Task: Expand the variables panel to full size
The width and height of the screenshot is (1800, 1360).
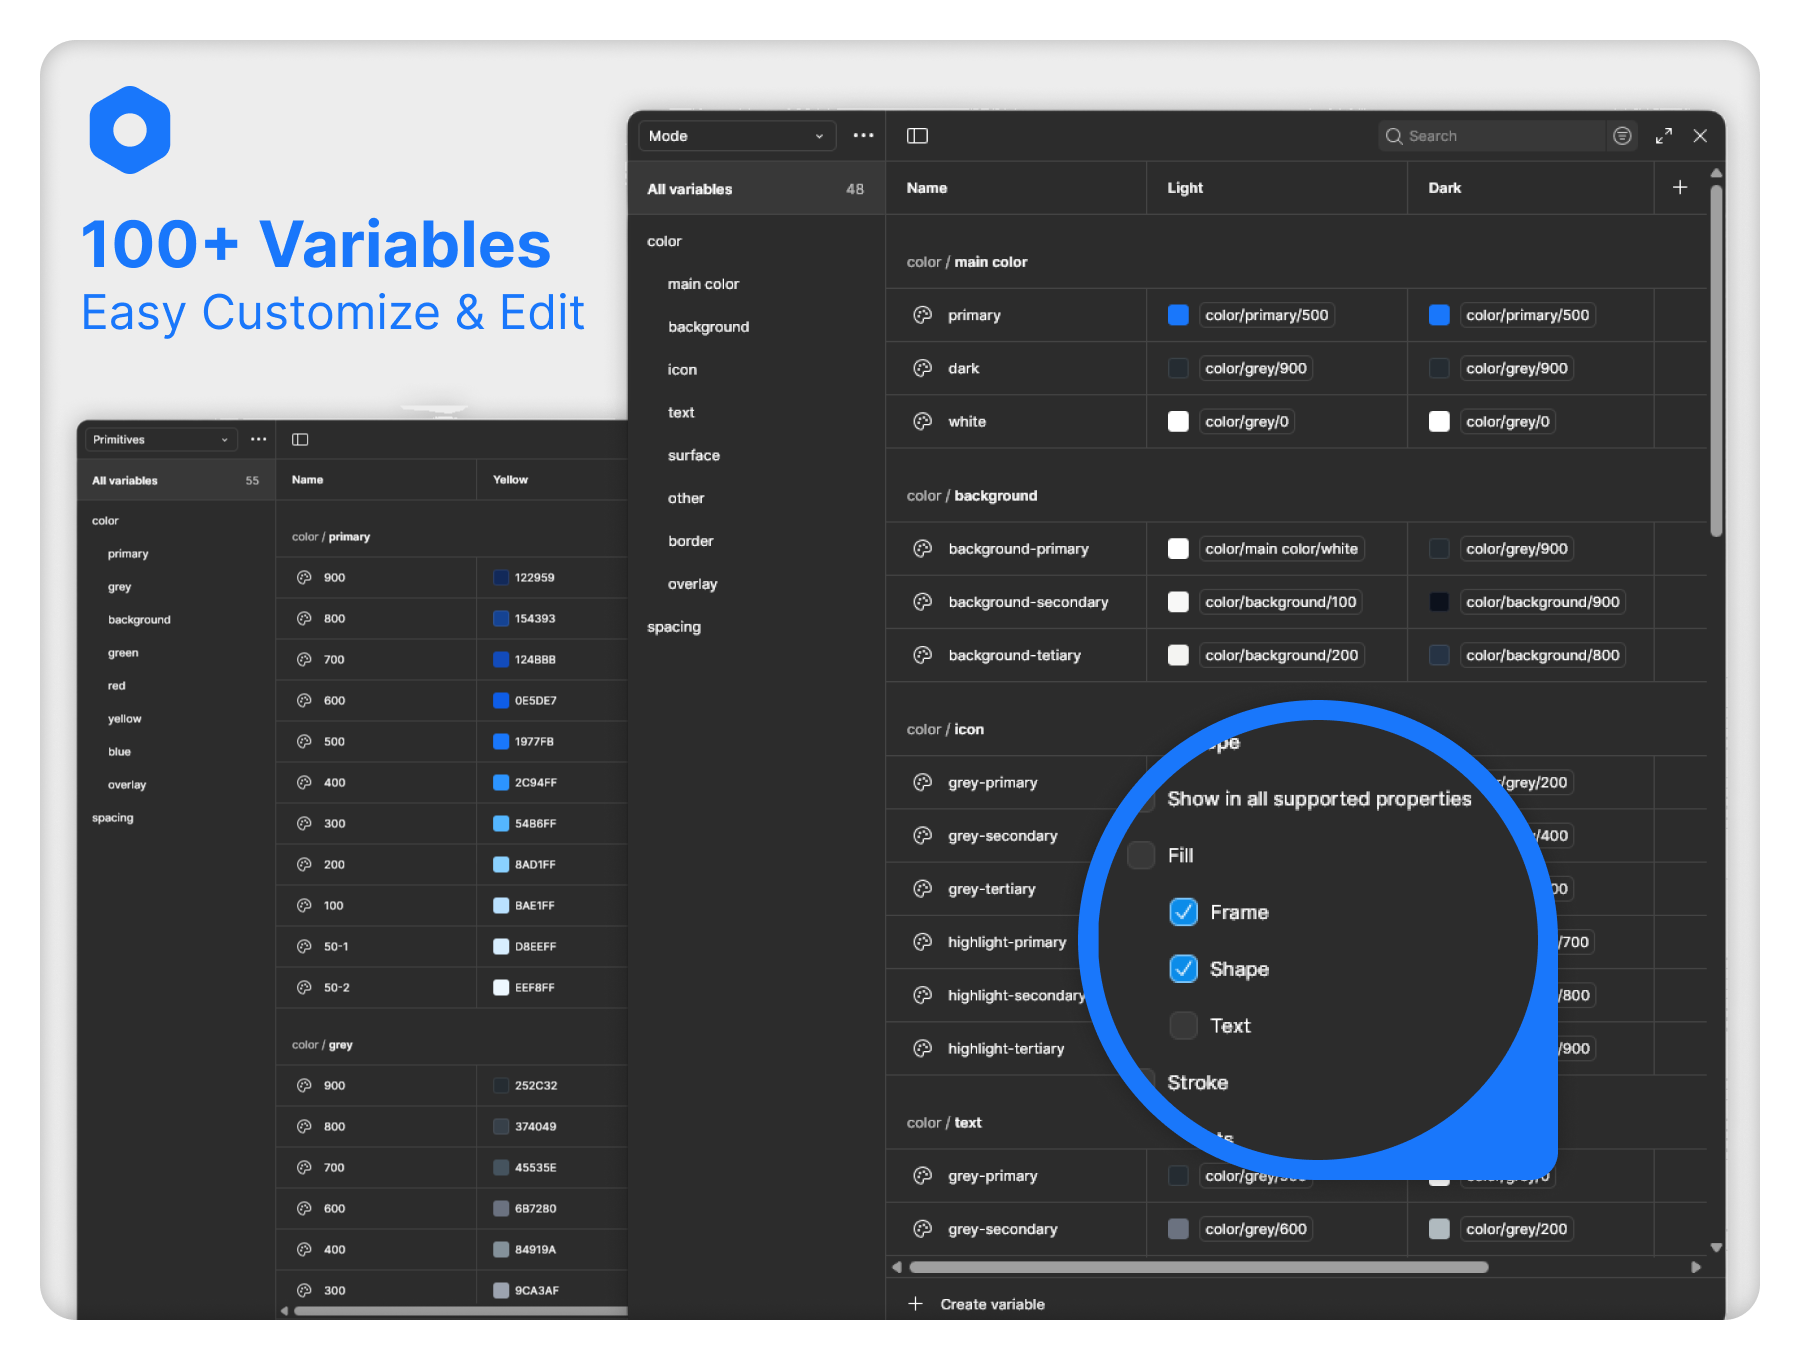Action: tap(1664, 136)
